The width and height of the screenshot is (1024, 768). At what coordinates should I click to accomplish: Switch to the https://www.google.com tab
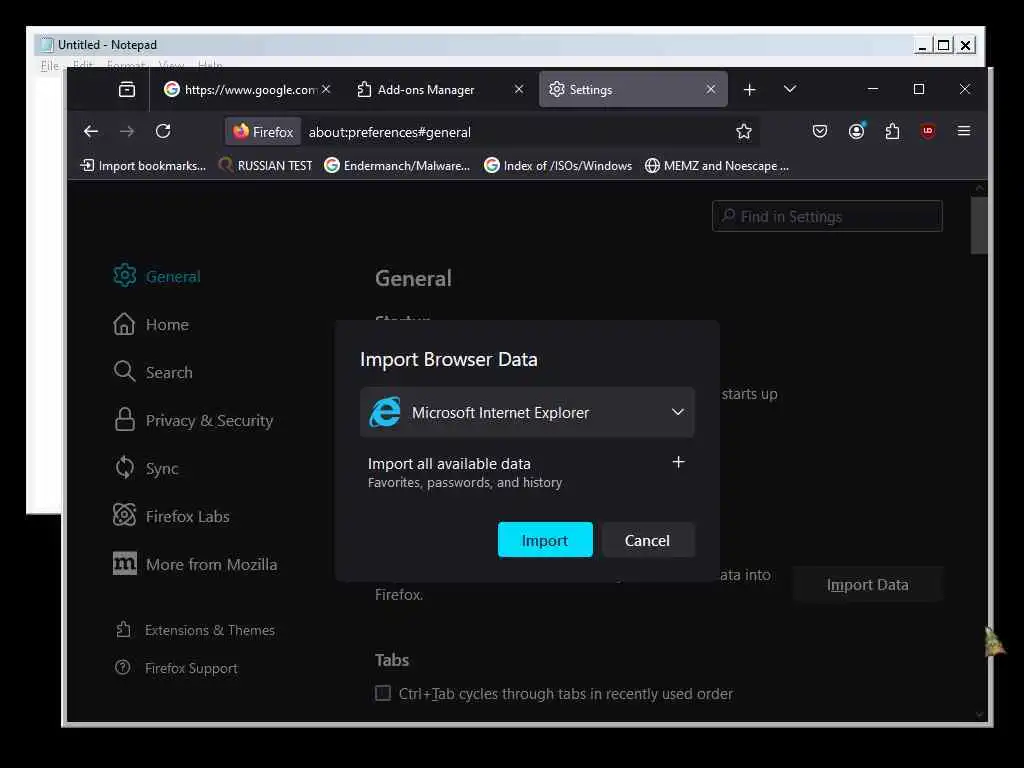pyautogui.click(x=247, y=89)
